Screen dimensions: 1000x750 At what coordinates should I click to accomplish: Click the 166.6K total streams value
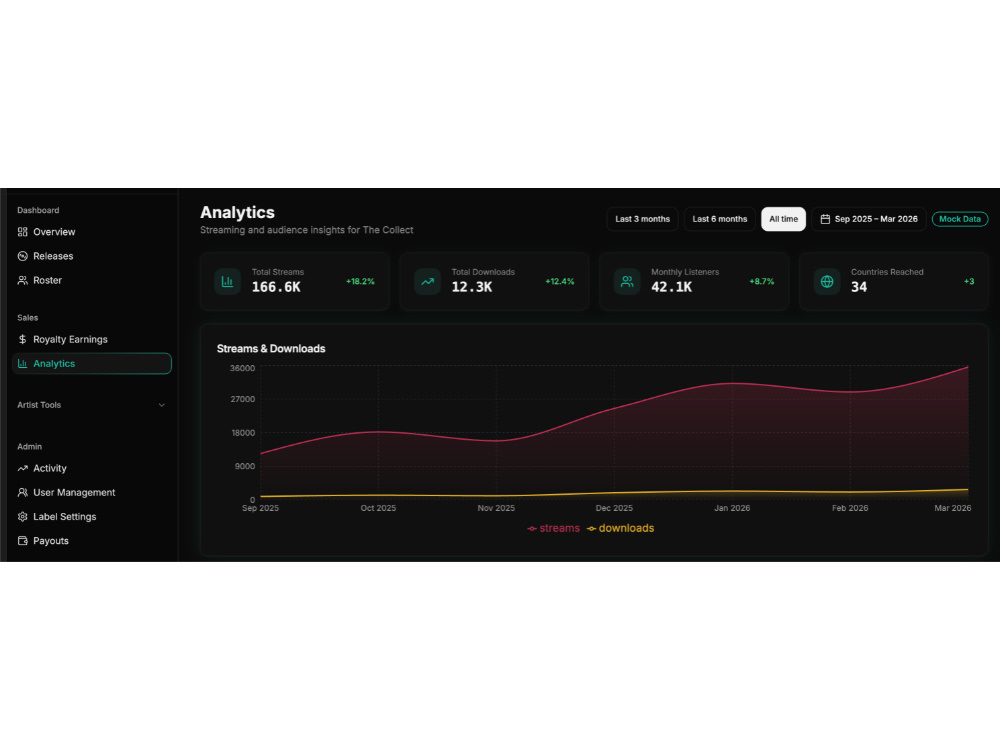click(276, 288)
